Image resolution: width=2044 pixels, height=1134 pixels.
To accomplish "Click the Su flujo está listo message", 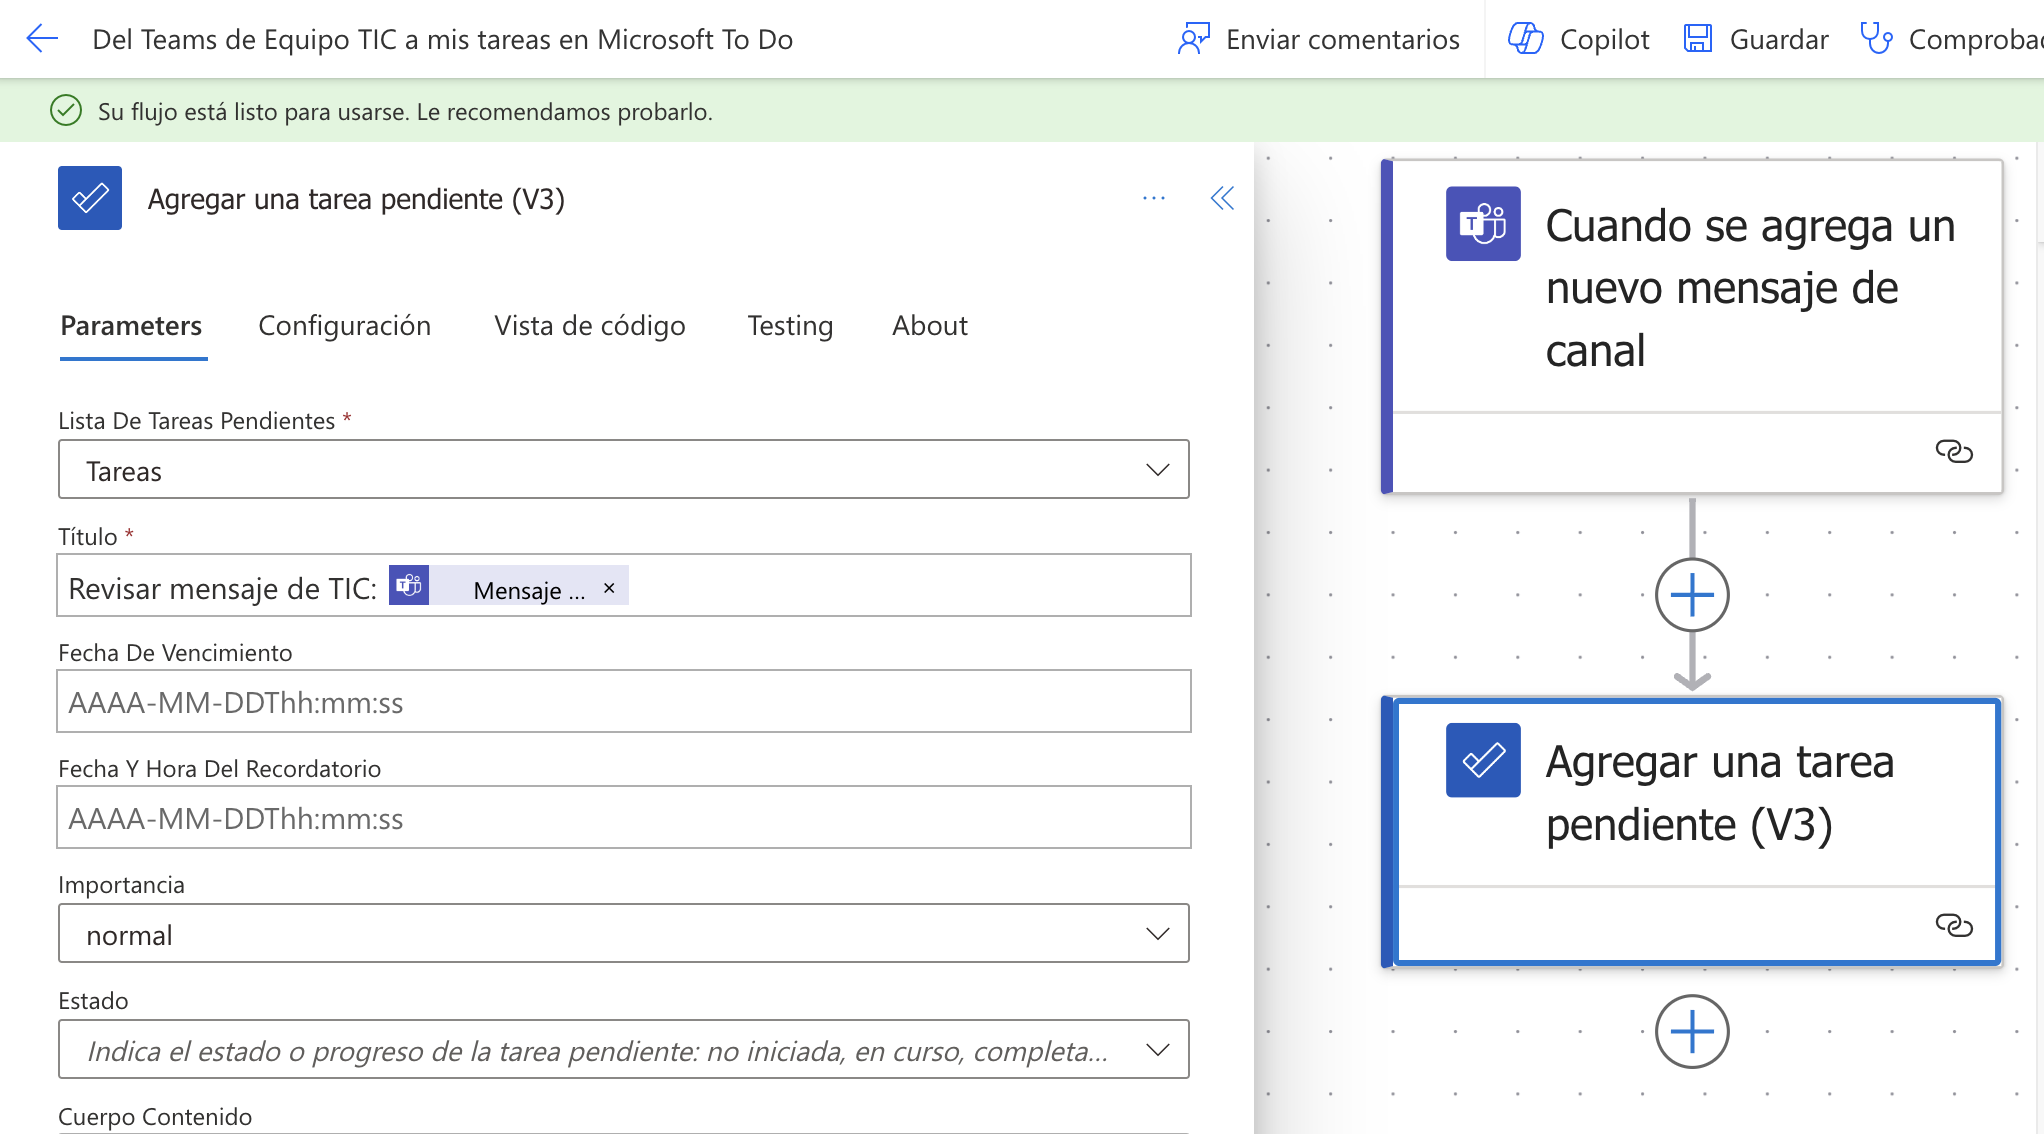I will [405, 111].
